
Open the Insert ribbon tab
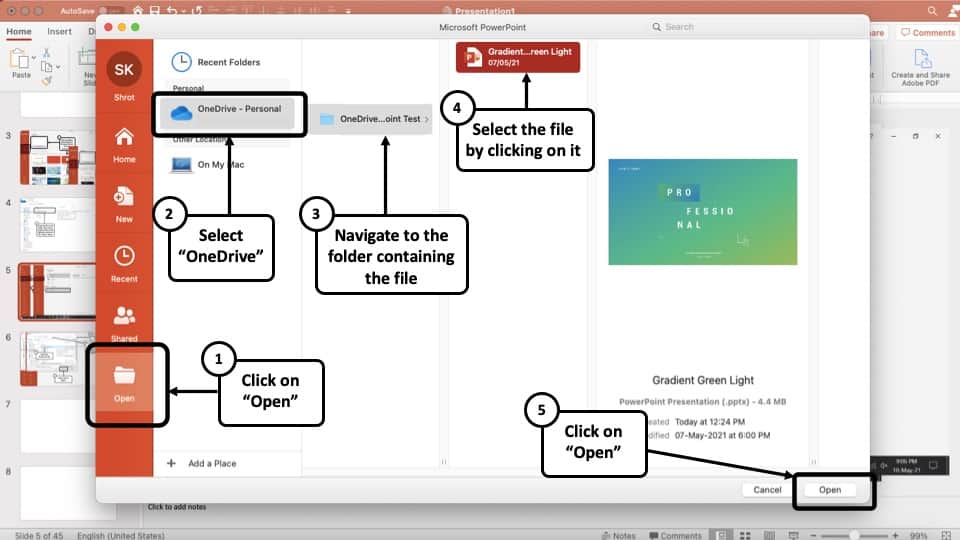click(59, 31)
